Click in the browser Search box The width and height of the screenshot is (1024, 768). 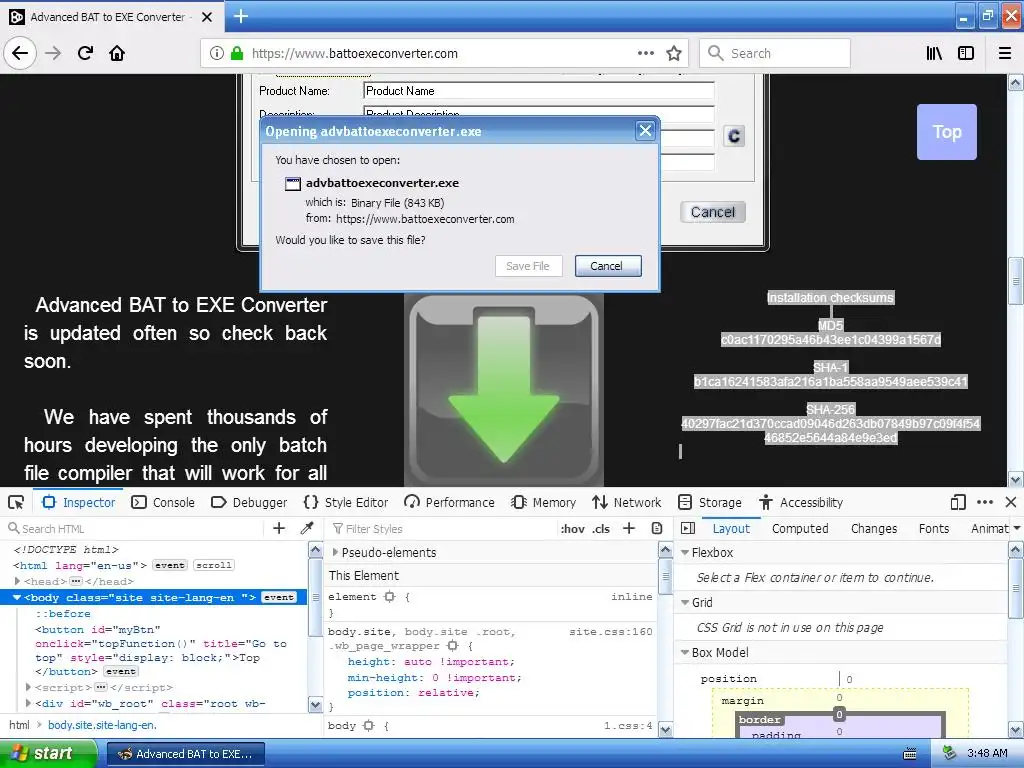775,53
